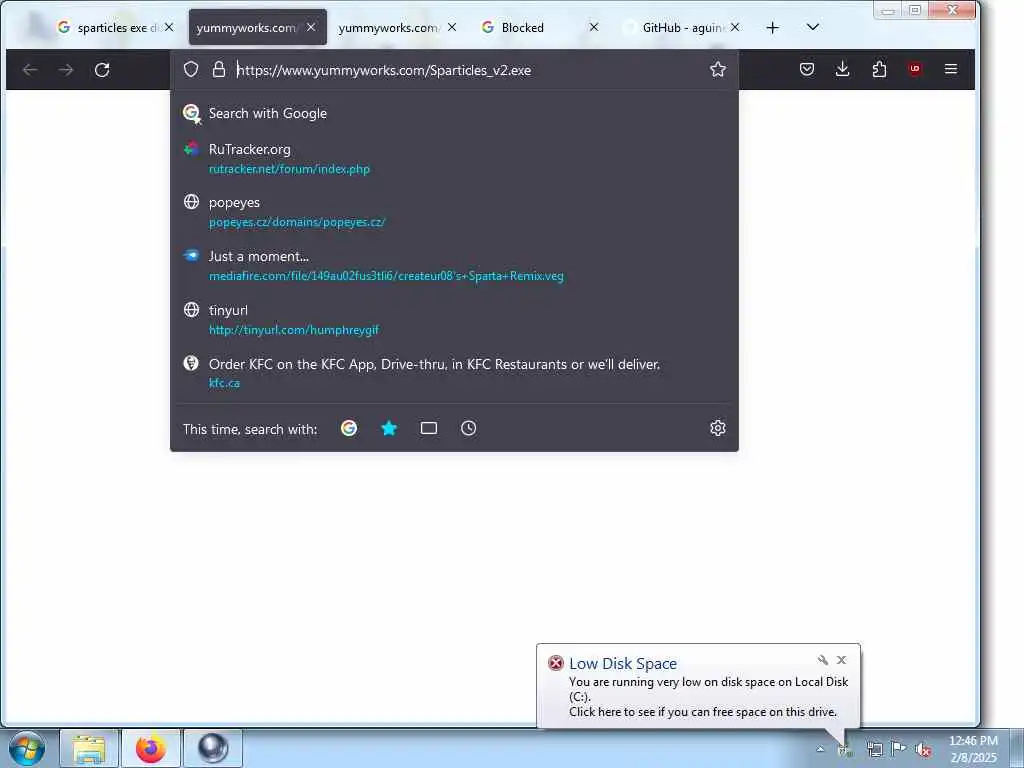Open the Windows Start menu
The image size is (1024, 768).
point(27,748)
